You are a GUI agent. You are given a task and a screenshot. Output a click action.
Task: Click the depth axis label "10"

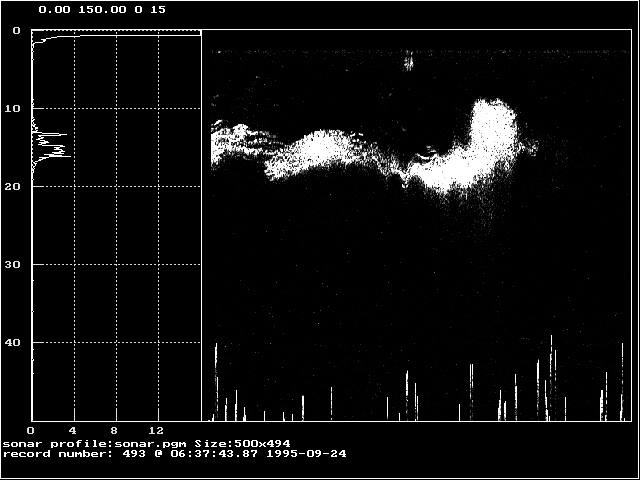click(12, 109)
